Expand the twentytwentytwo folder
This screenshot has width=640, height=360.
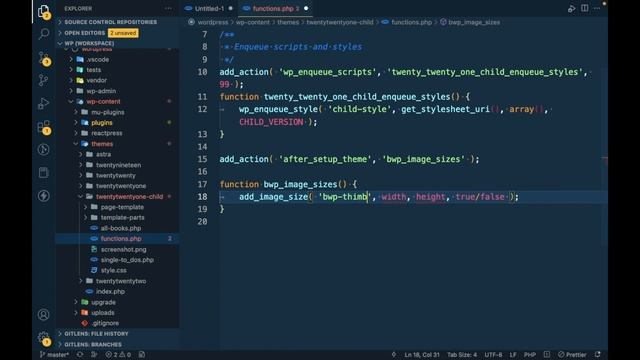(x=121, y=281)
